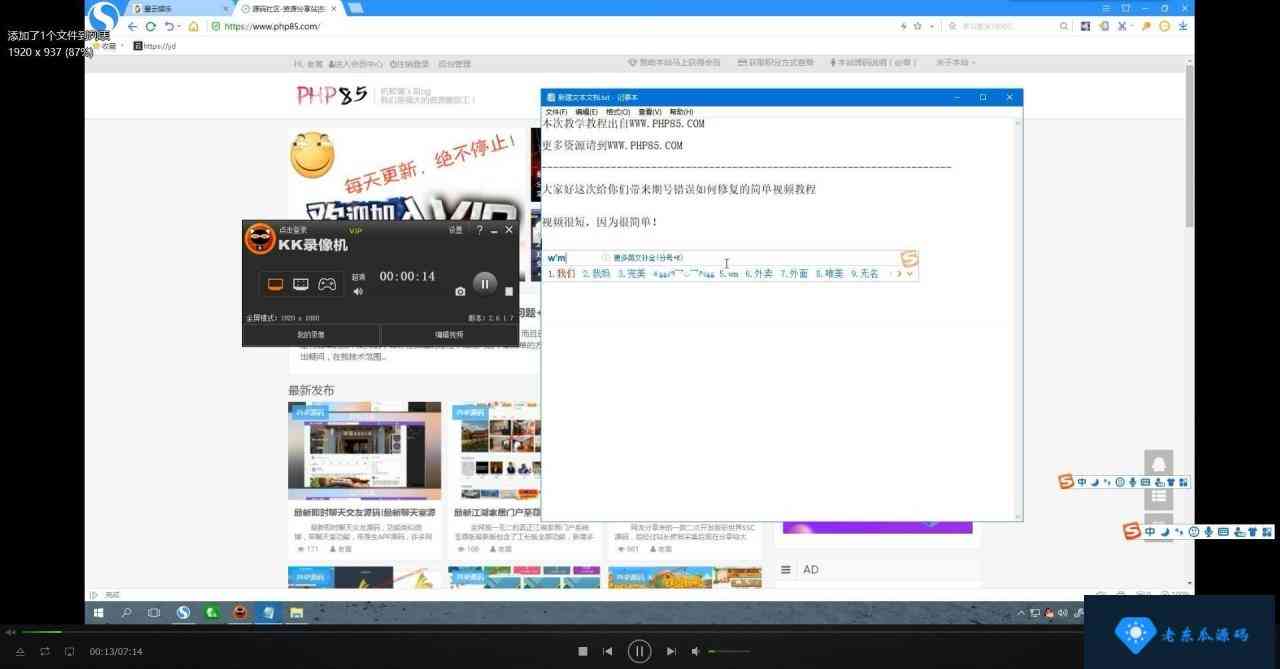
Task: Stop the video player playback
Action: (x=583, y=651)
